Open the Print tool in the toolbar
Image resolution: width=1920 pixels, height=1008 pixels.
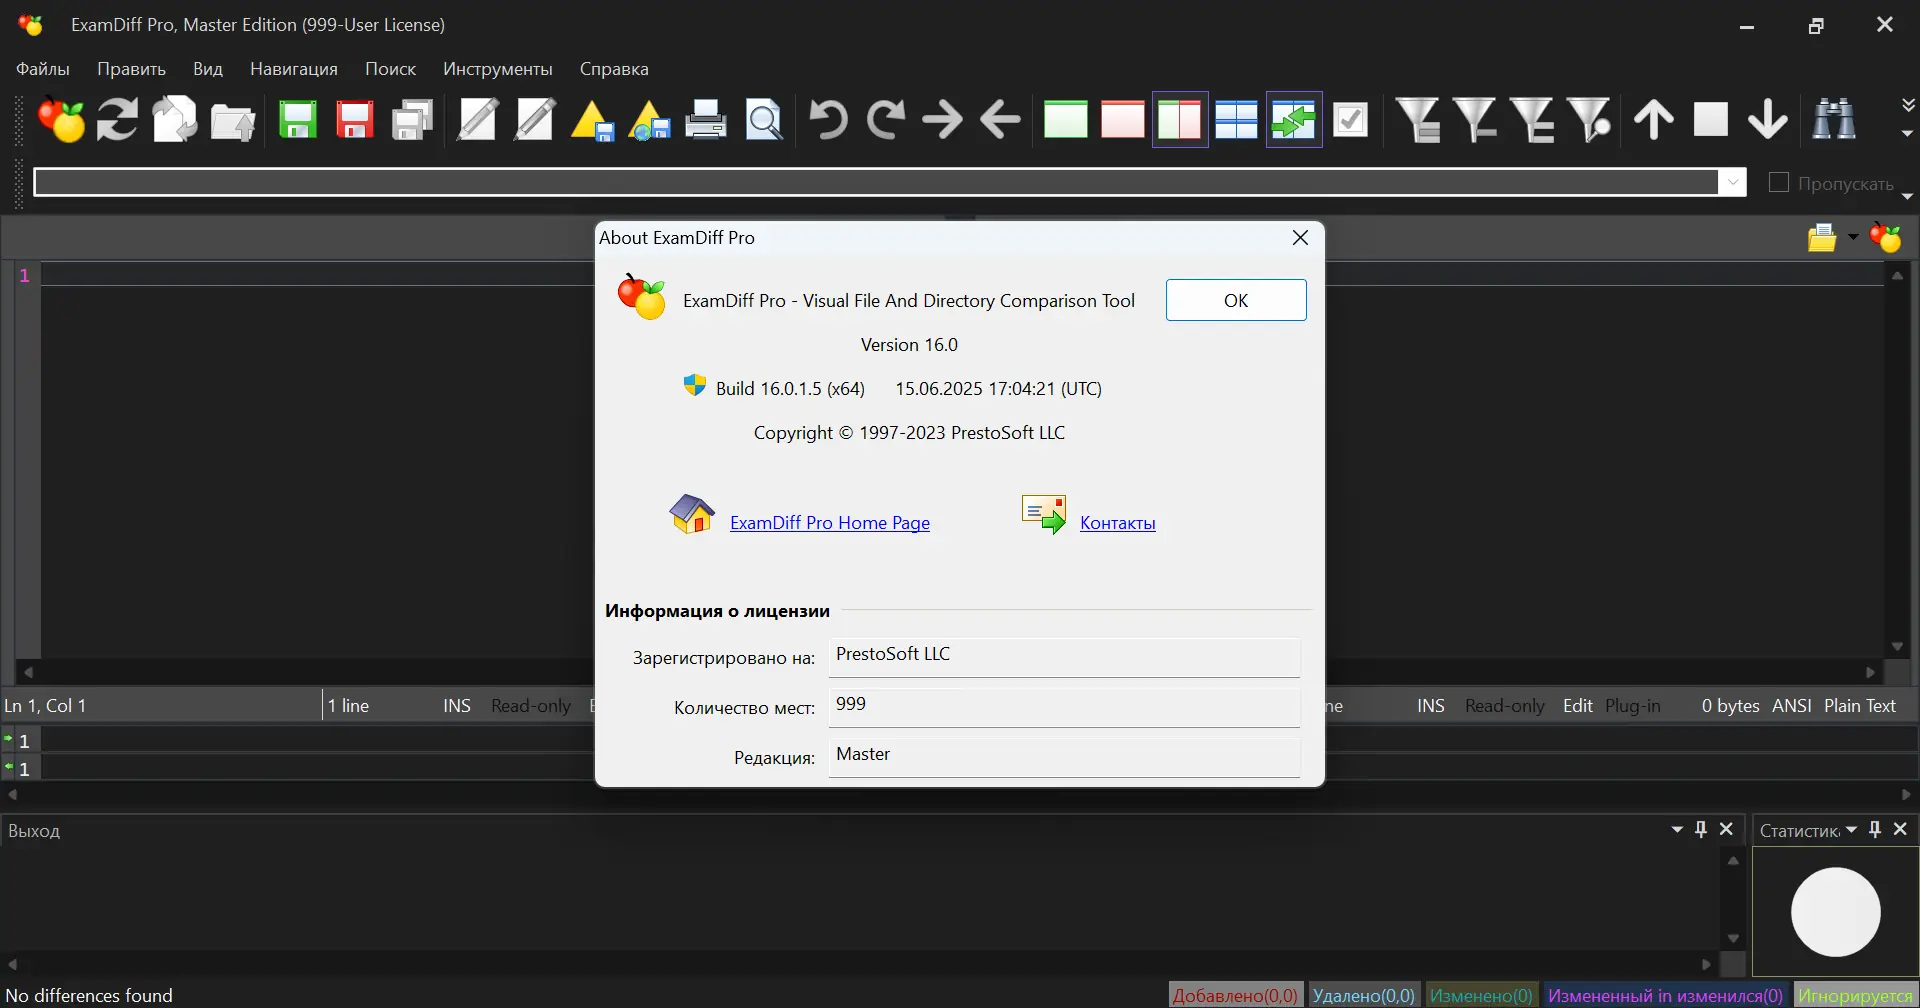pyautogui.click(x=706, y=119)
